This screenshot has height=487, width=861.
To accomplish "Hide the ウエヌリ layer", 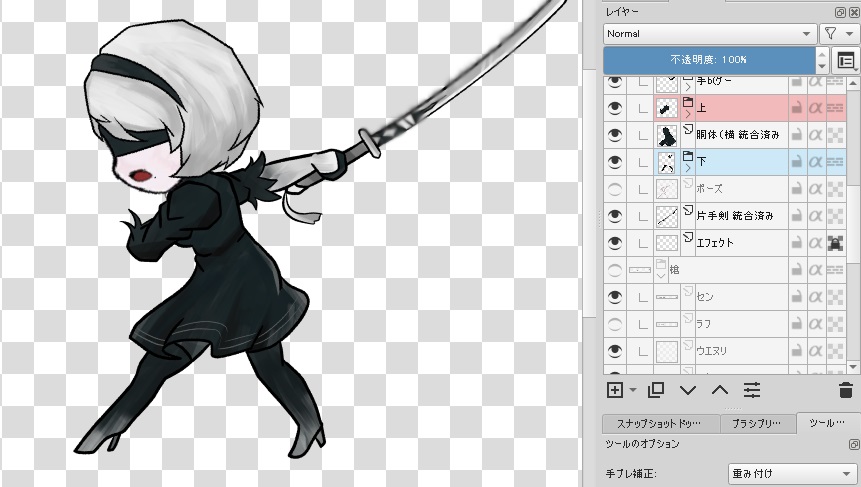I will [614, 351].
